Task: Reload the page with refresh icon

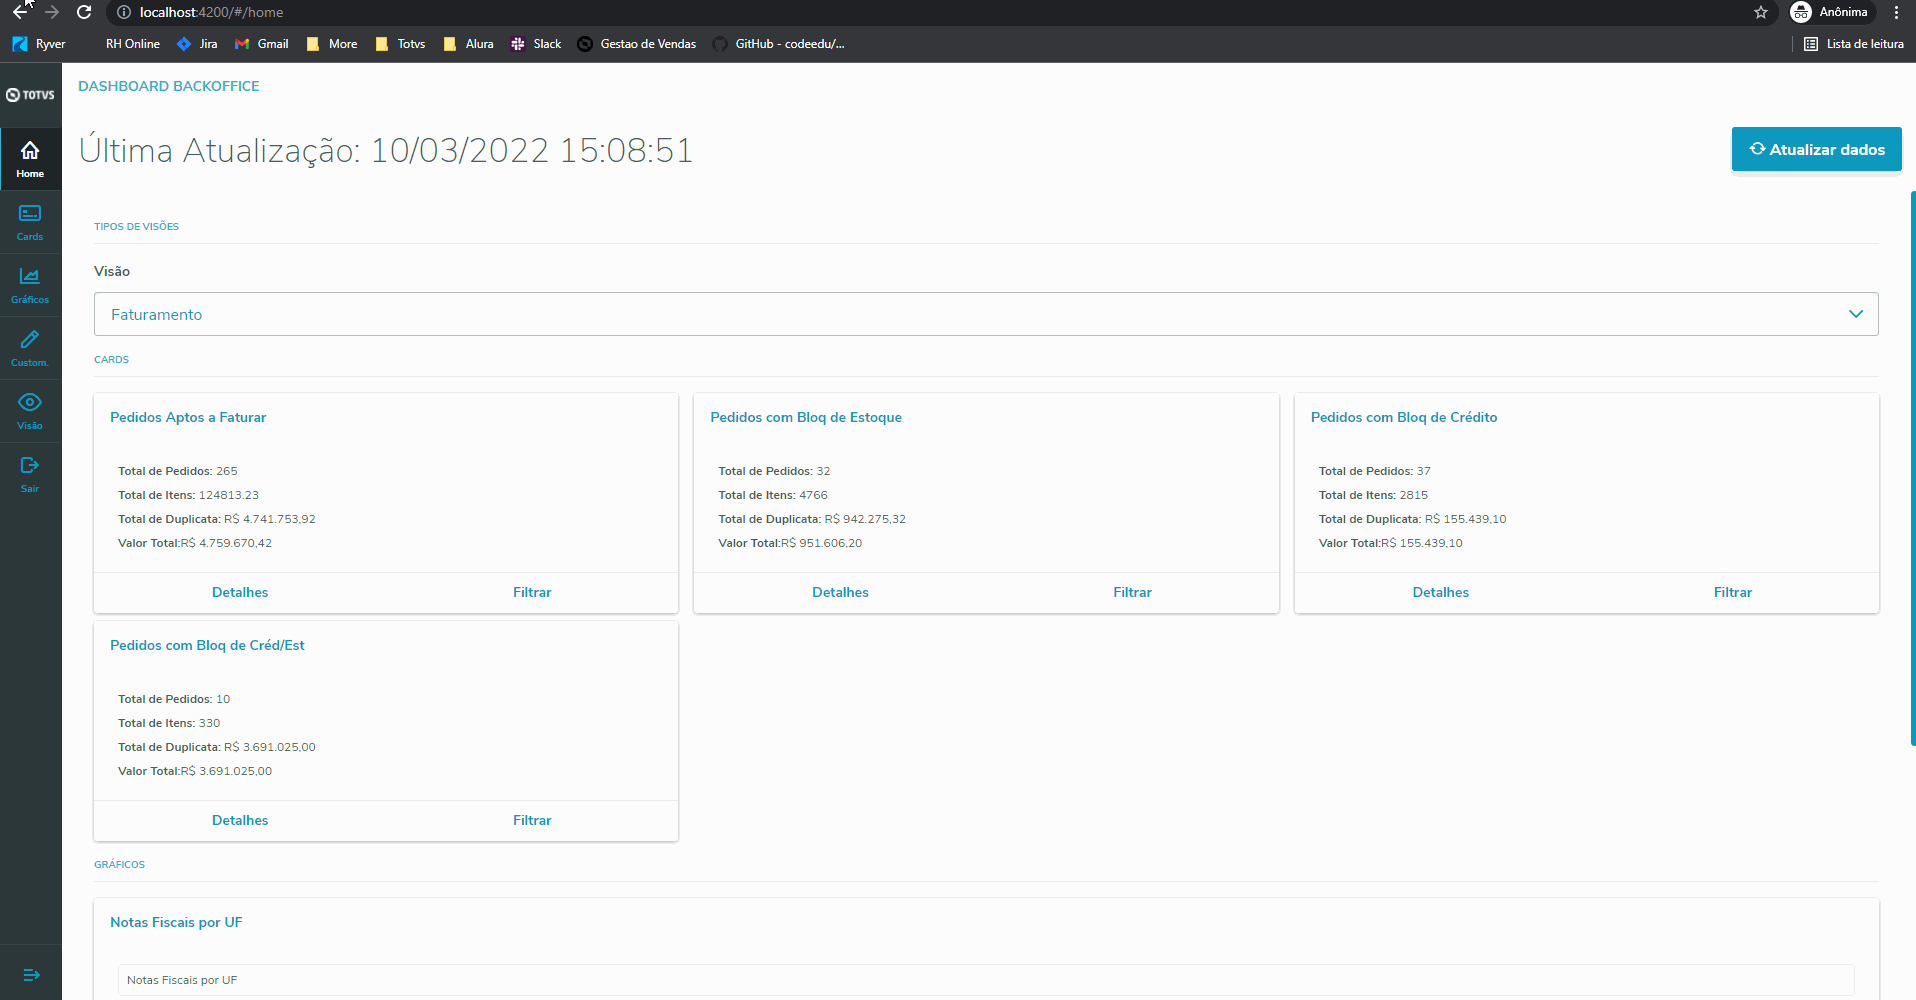Action: 84,12
